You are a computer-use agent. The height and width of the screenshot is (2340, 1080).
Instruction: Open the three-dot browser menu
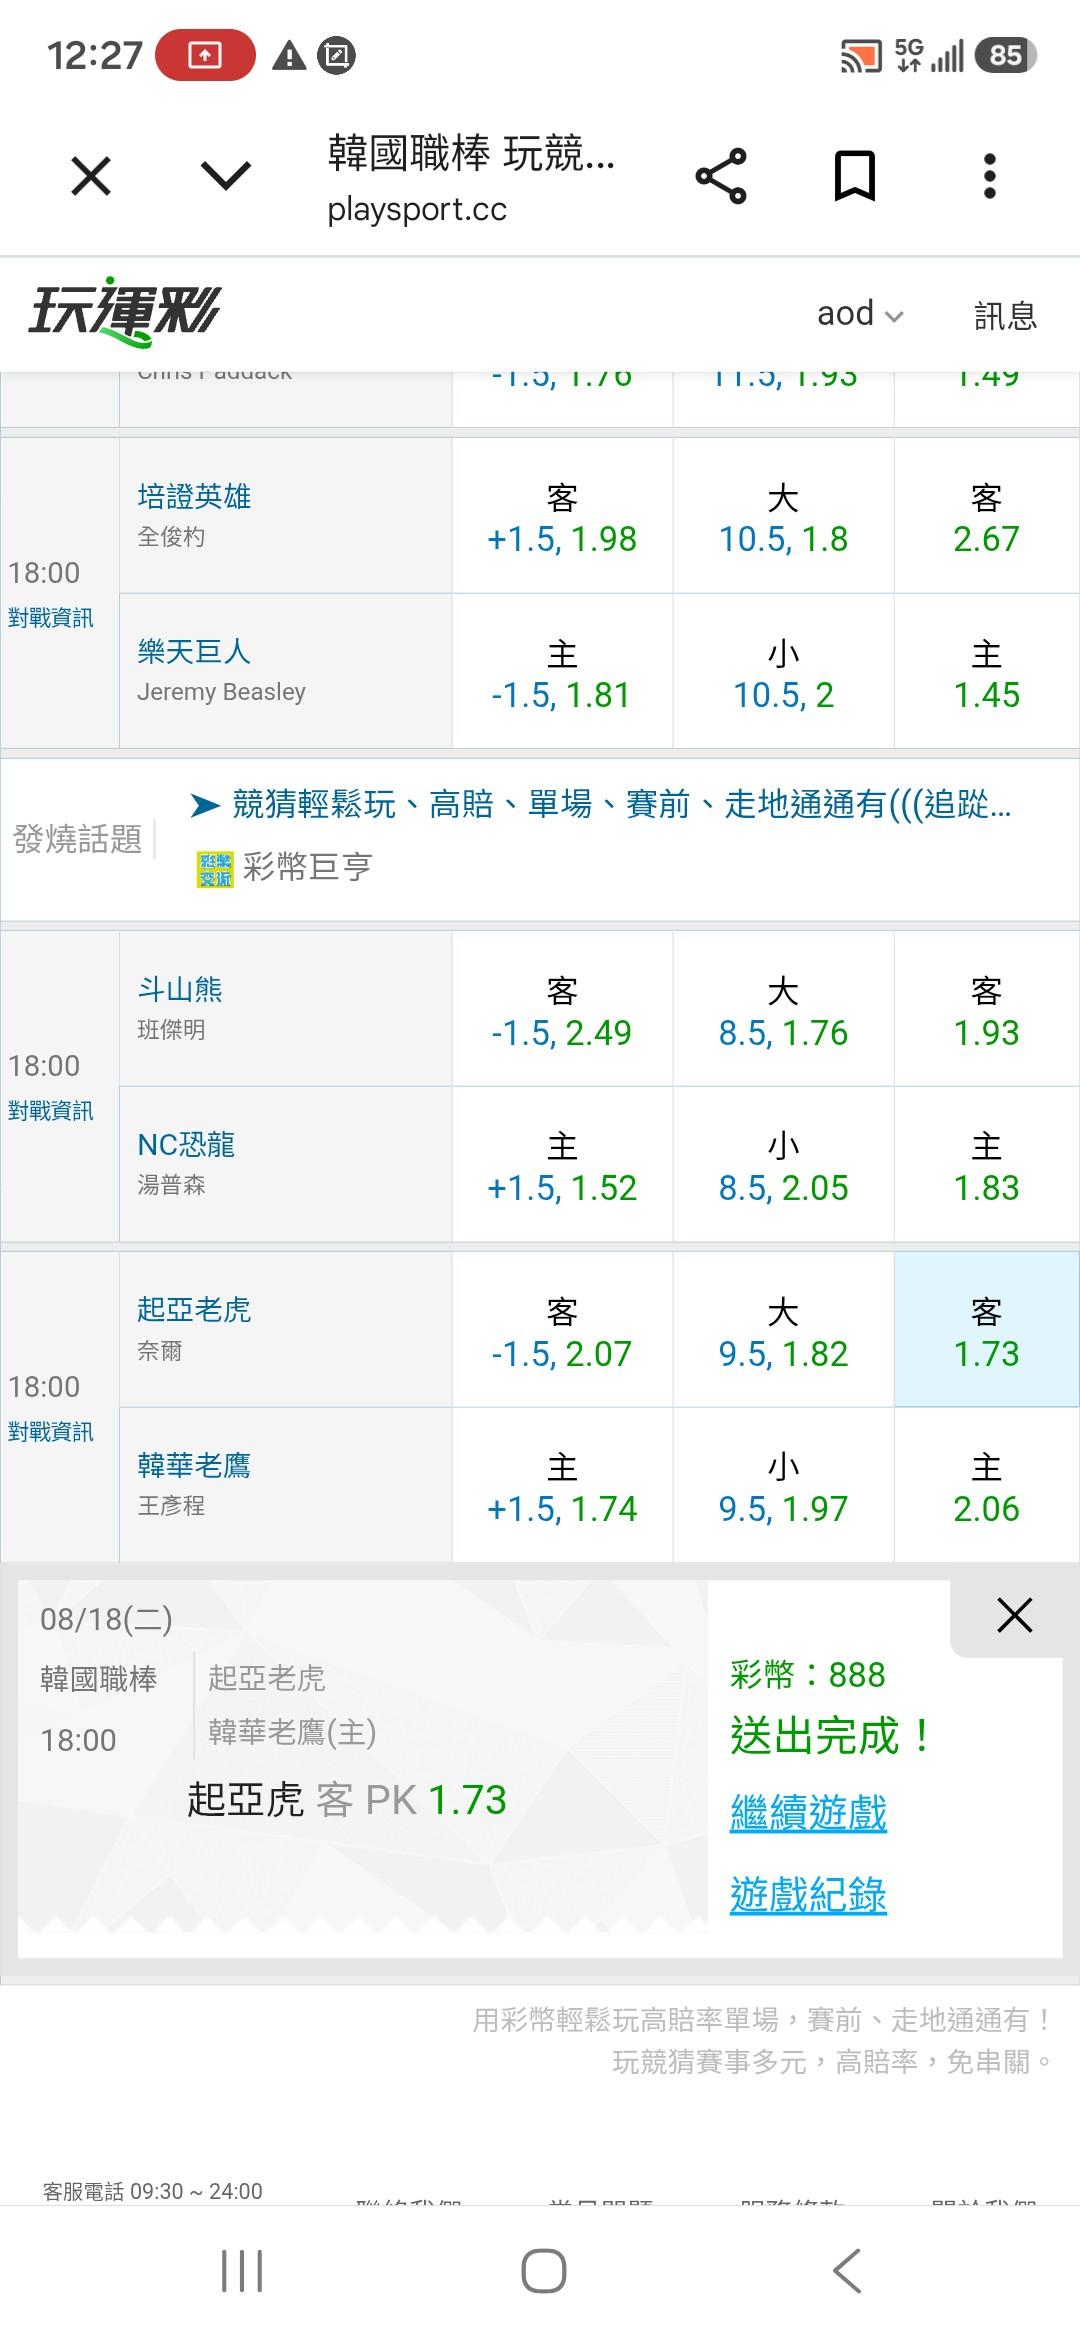(989, 176)
